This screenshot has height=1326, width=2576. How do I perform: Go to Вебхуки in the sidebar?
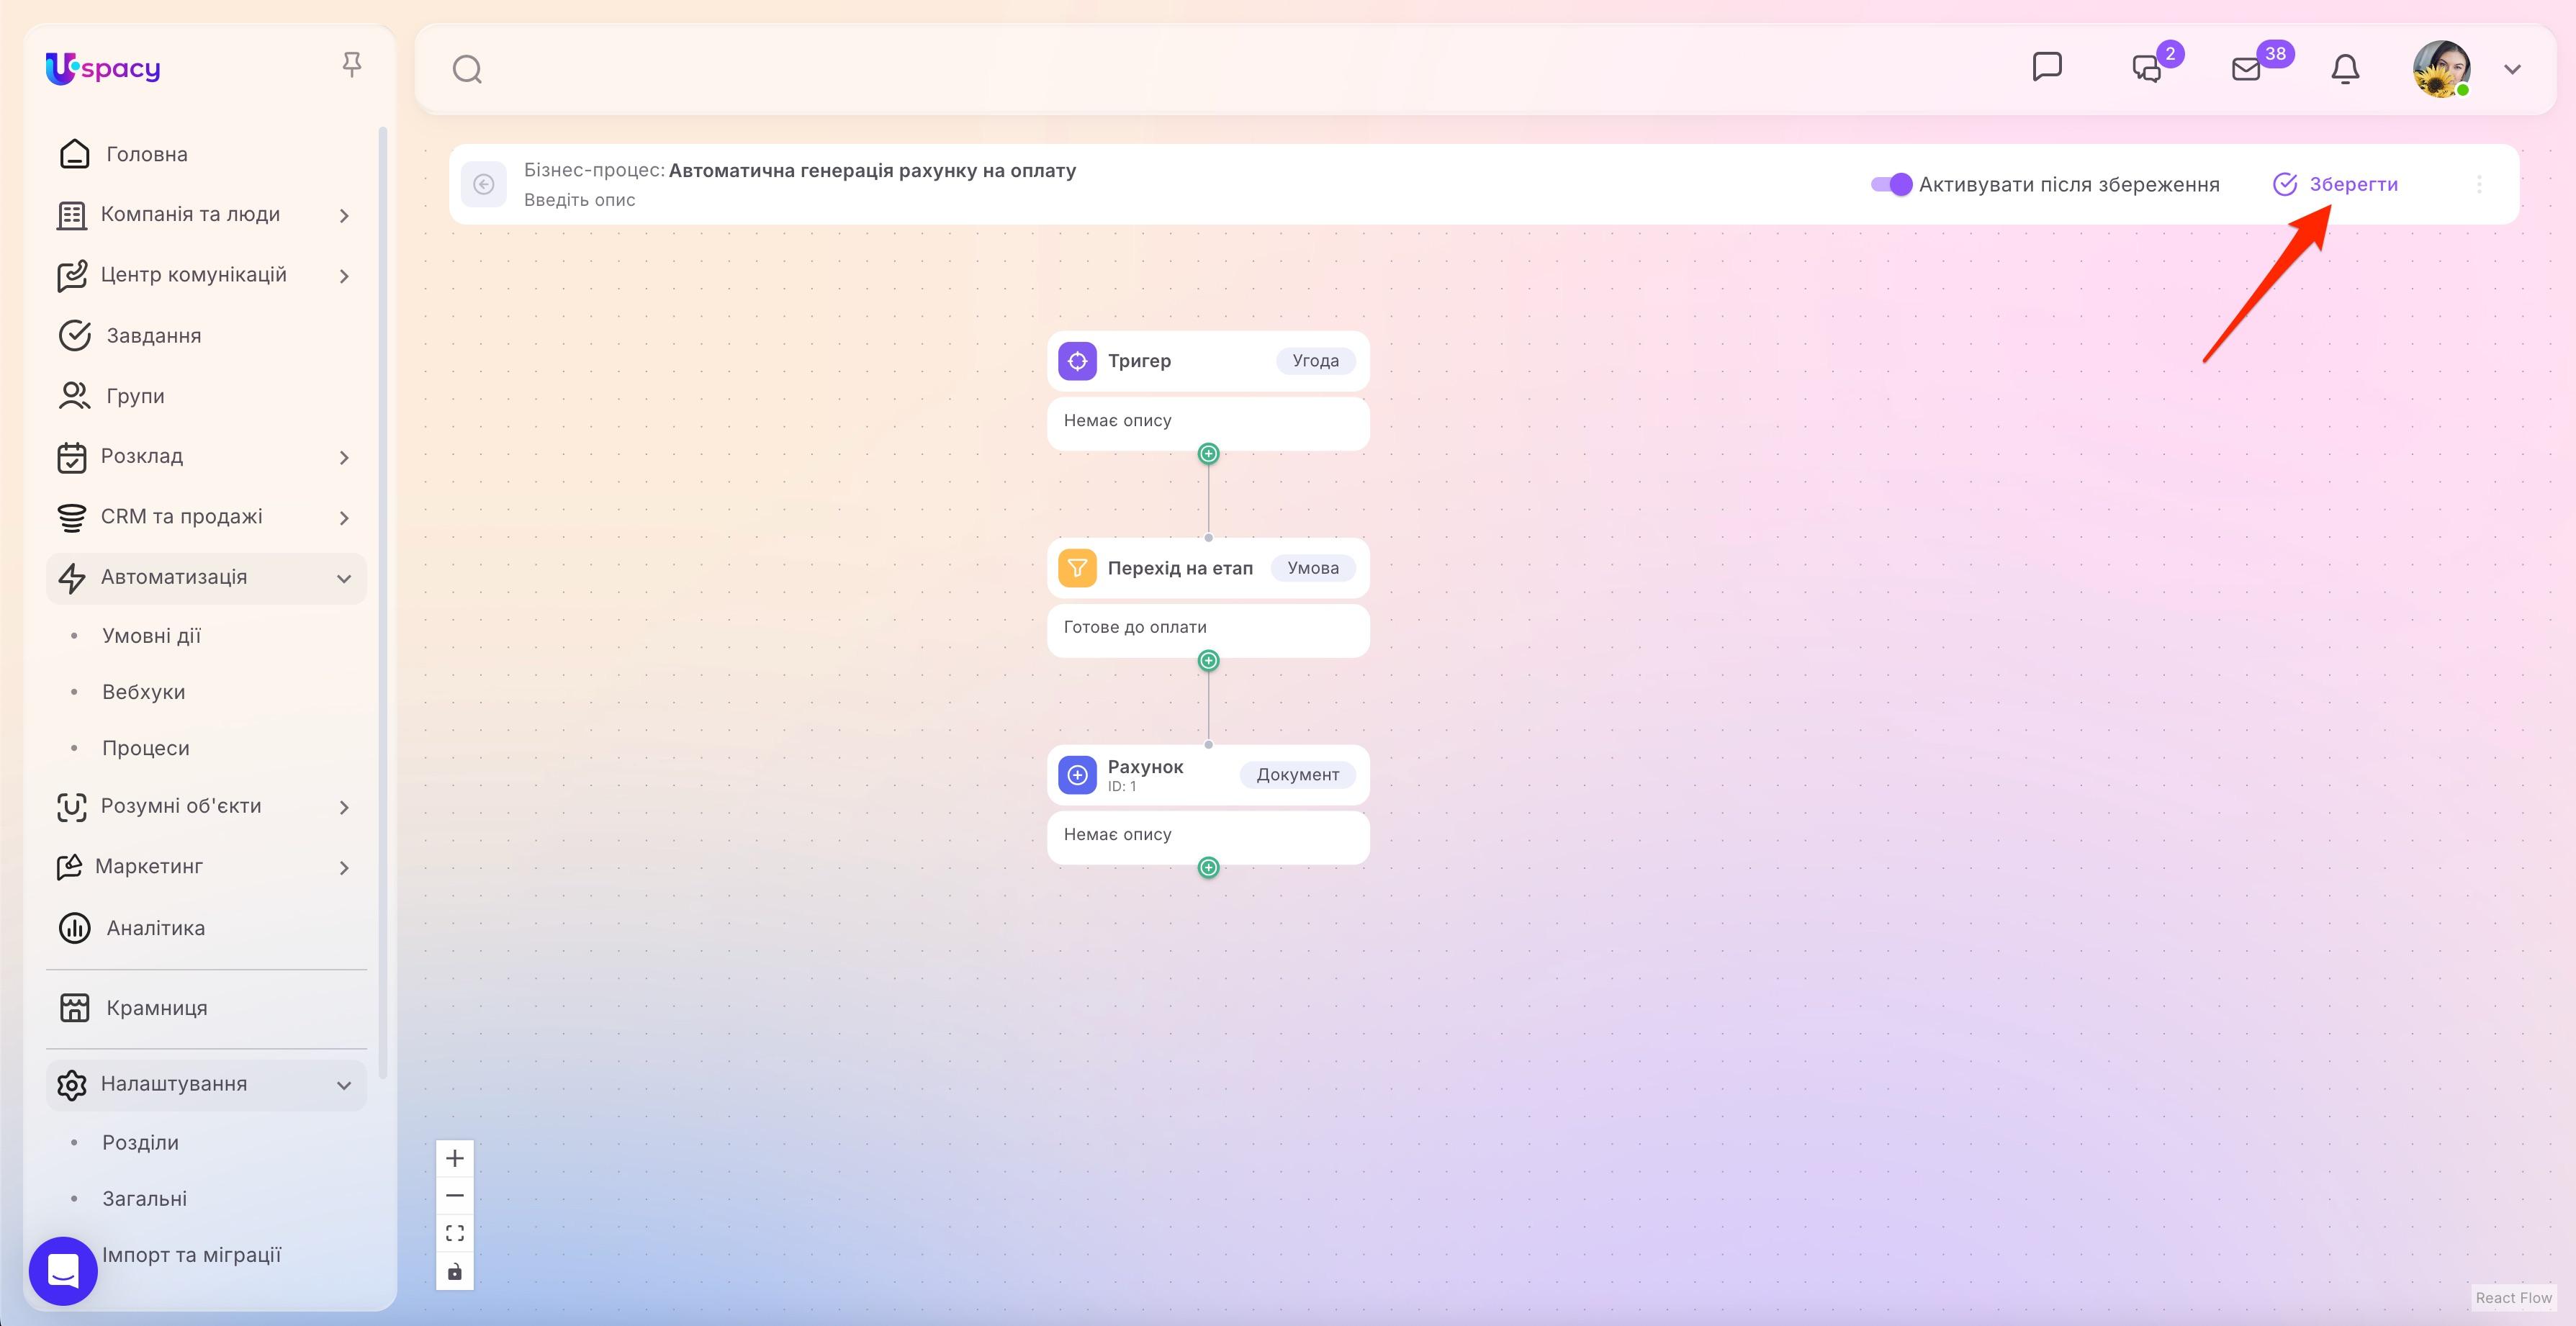point(144,692)
